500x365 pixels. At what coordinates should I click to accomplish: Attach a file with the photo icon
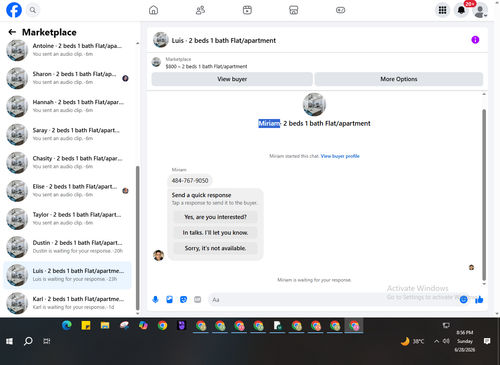tap(170, 299)
